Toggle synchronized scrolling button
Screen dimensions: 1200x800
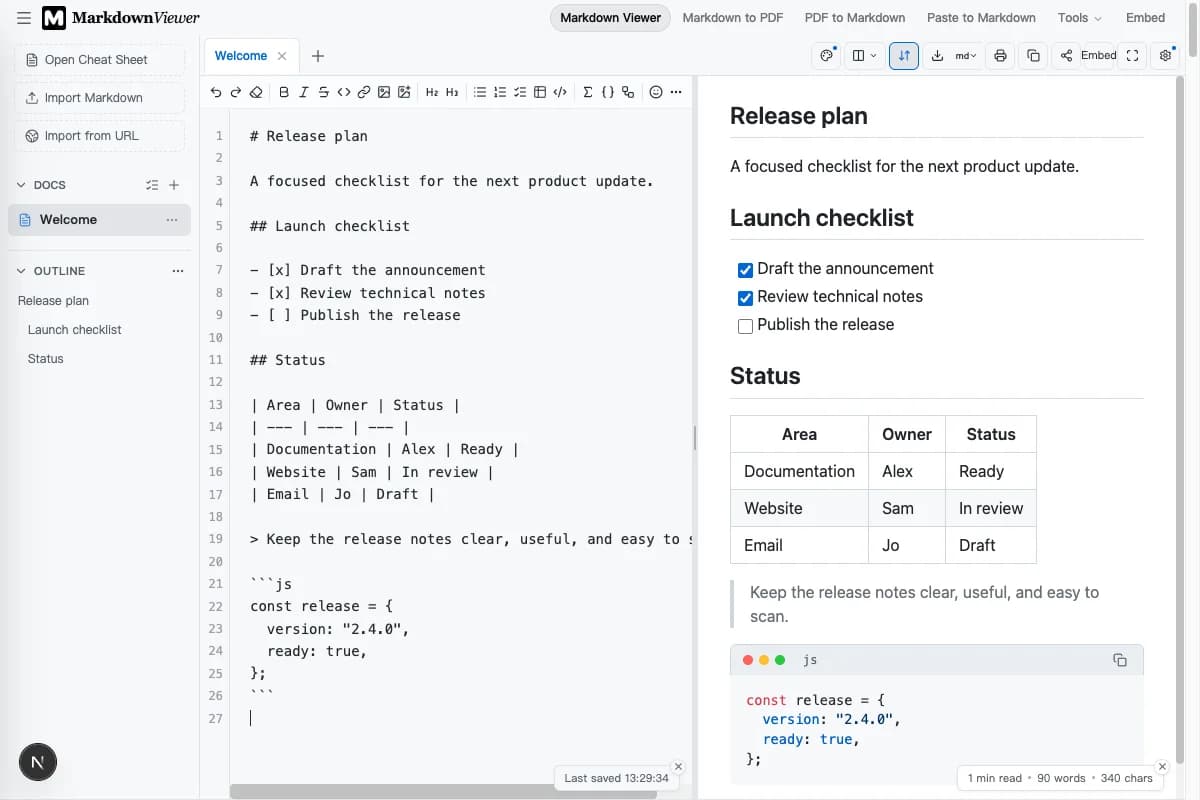click(x=904, y=56)
